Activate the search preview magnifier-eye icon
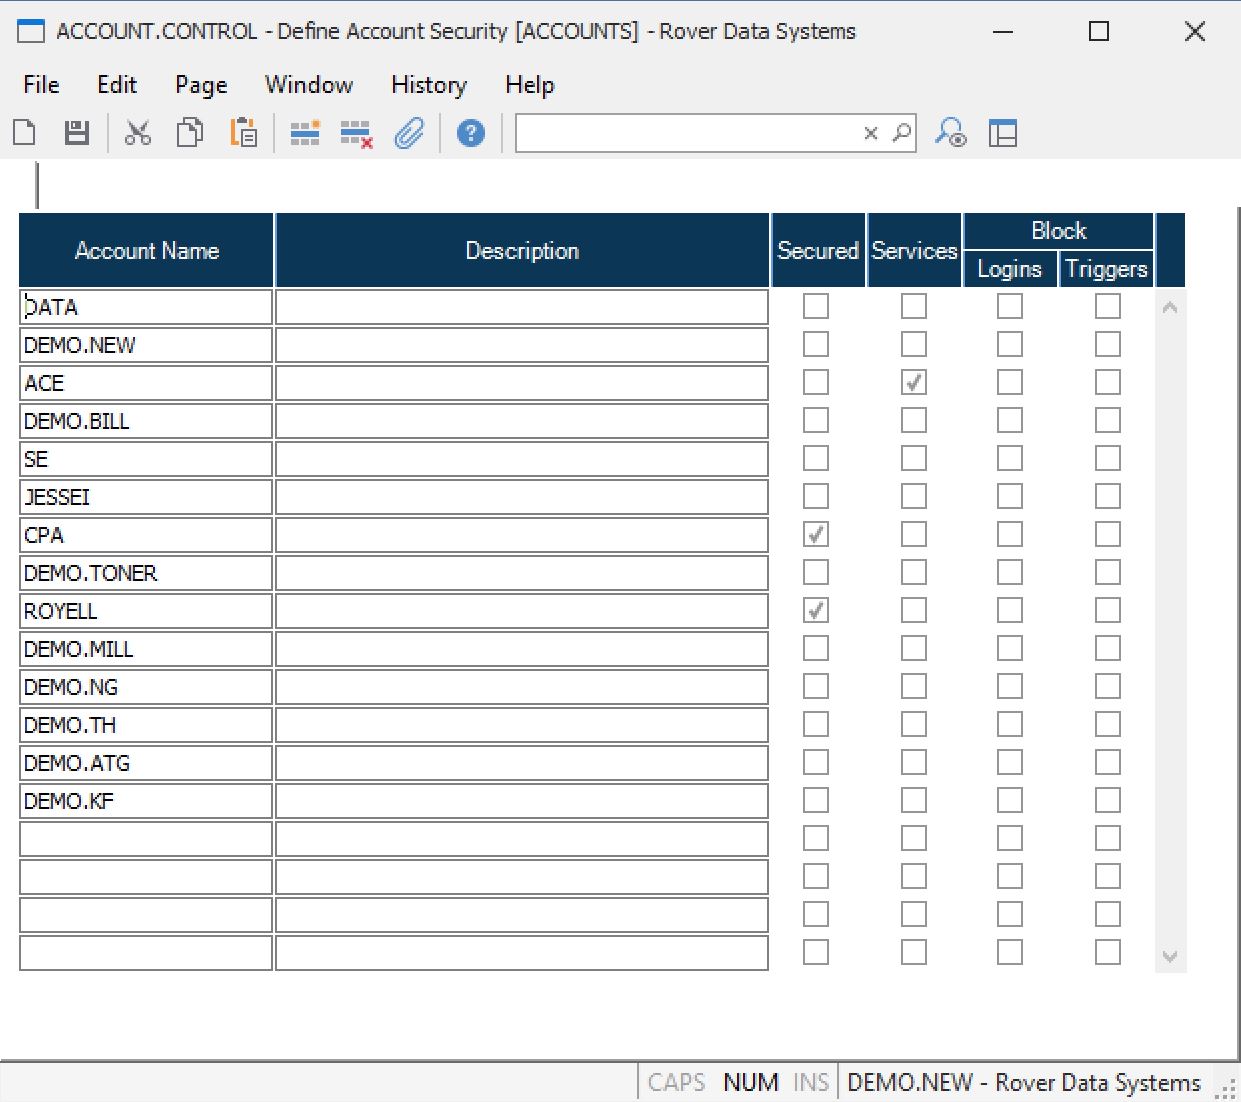This screenshot has width=1241, height=1102. click(950, 132)
